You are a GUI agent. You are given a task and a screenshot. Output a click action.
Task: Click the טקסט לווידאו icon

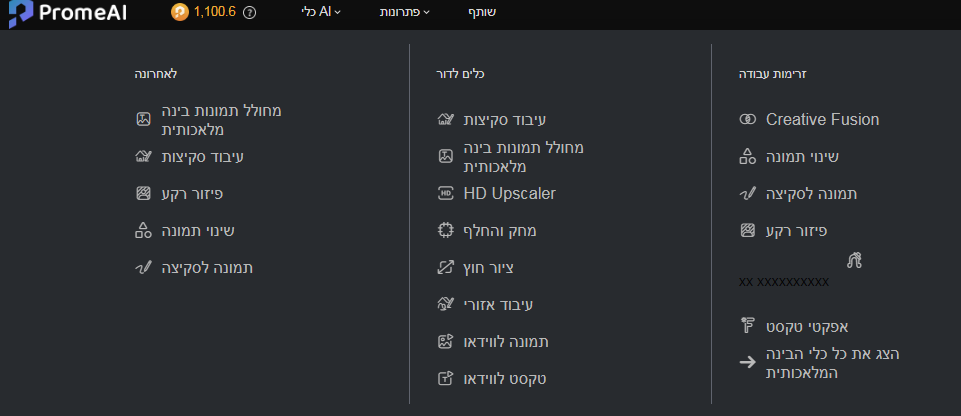(446, 379)
